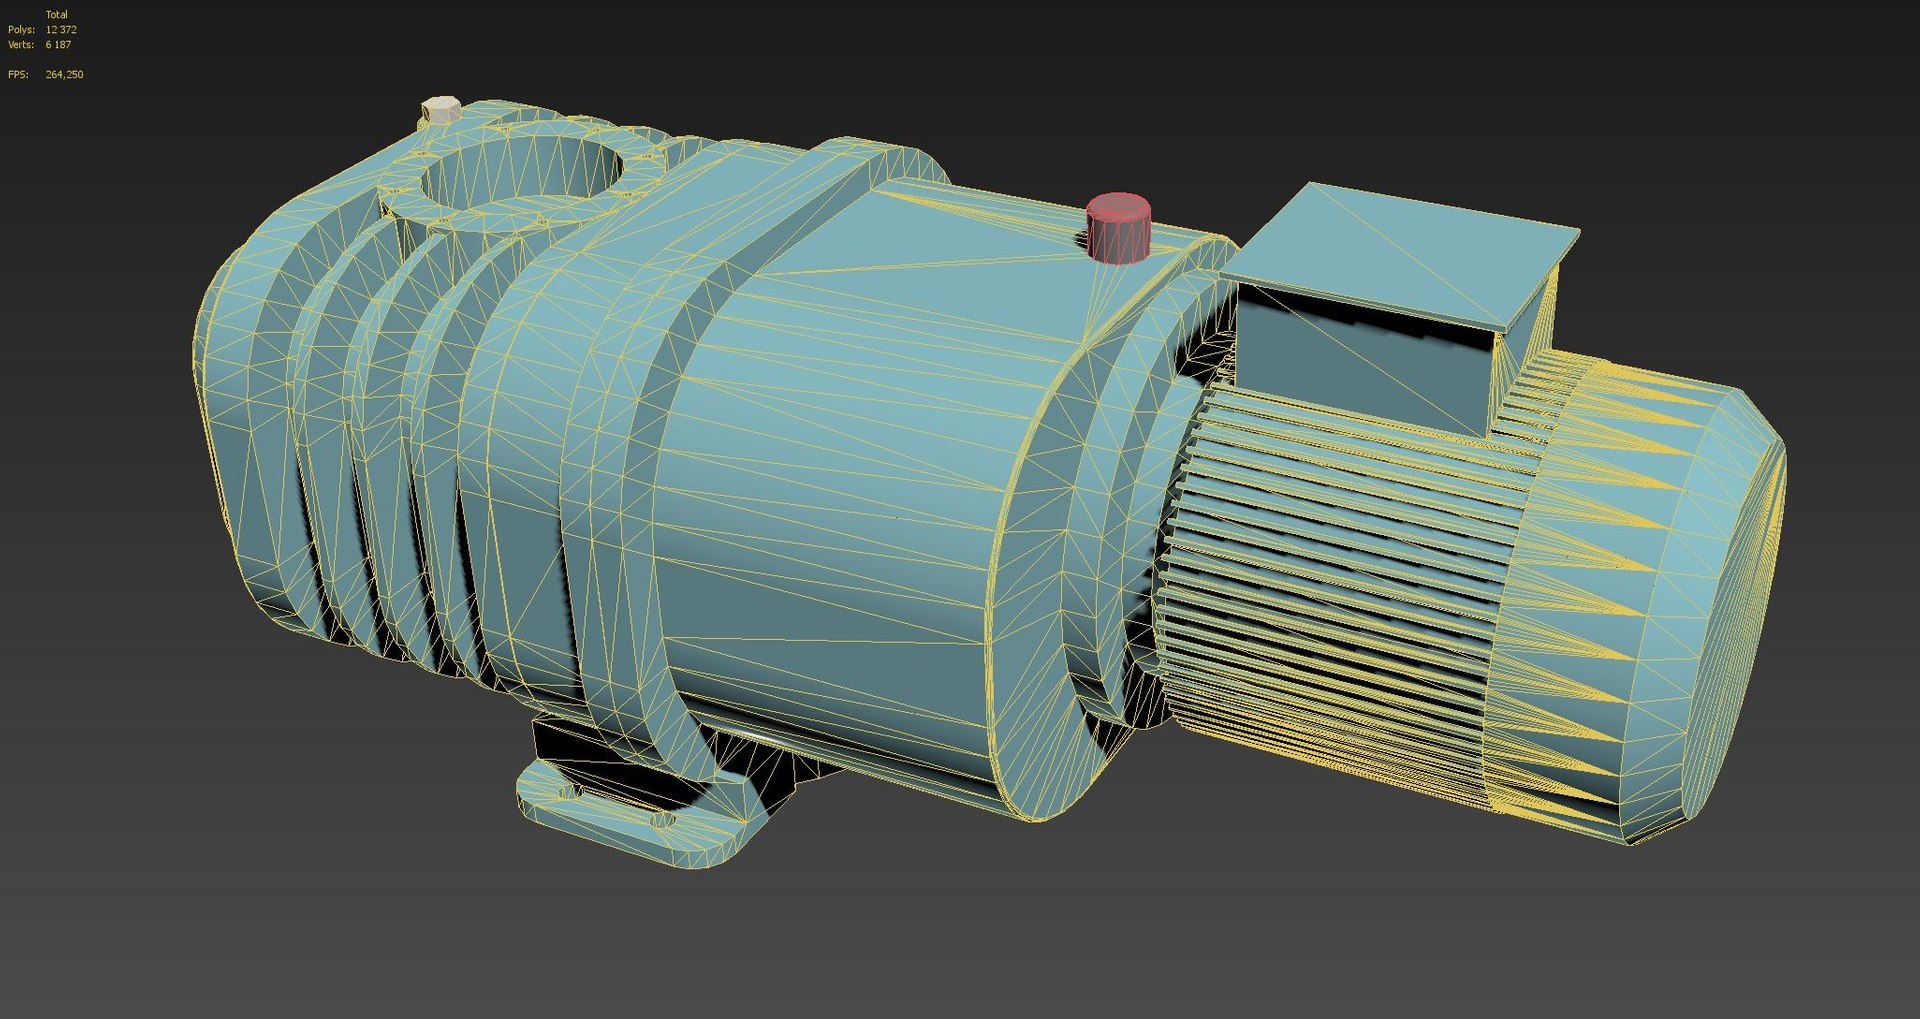
Task: Select the beige hex bolt on top flange
Action: 441,110
